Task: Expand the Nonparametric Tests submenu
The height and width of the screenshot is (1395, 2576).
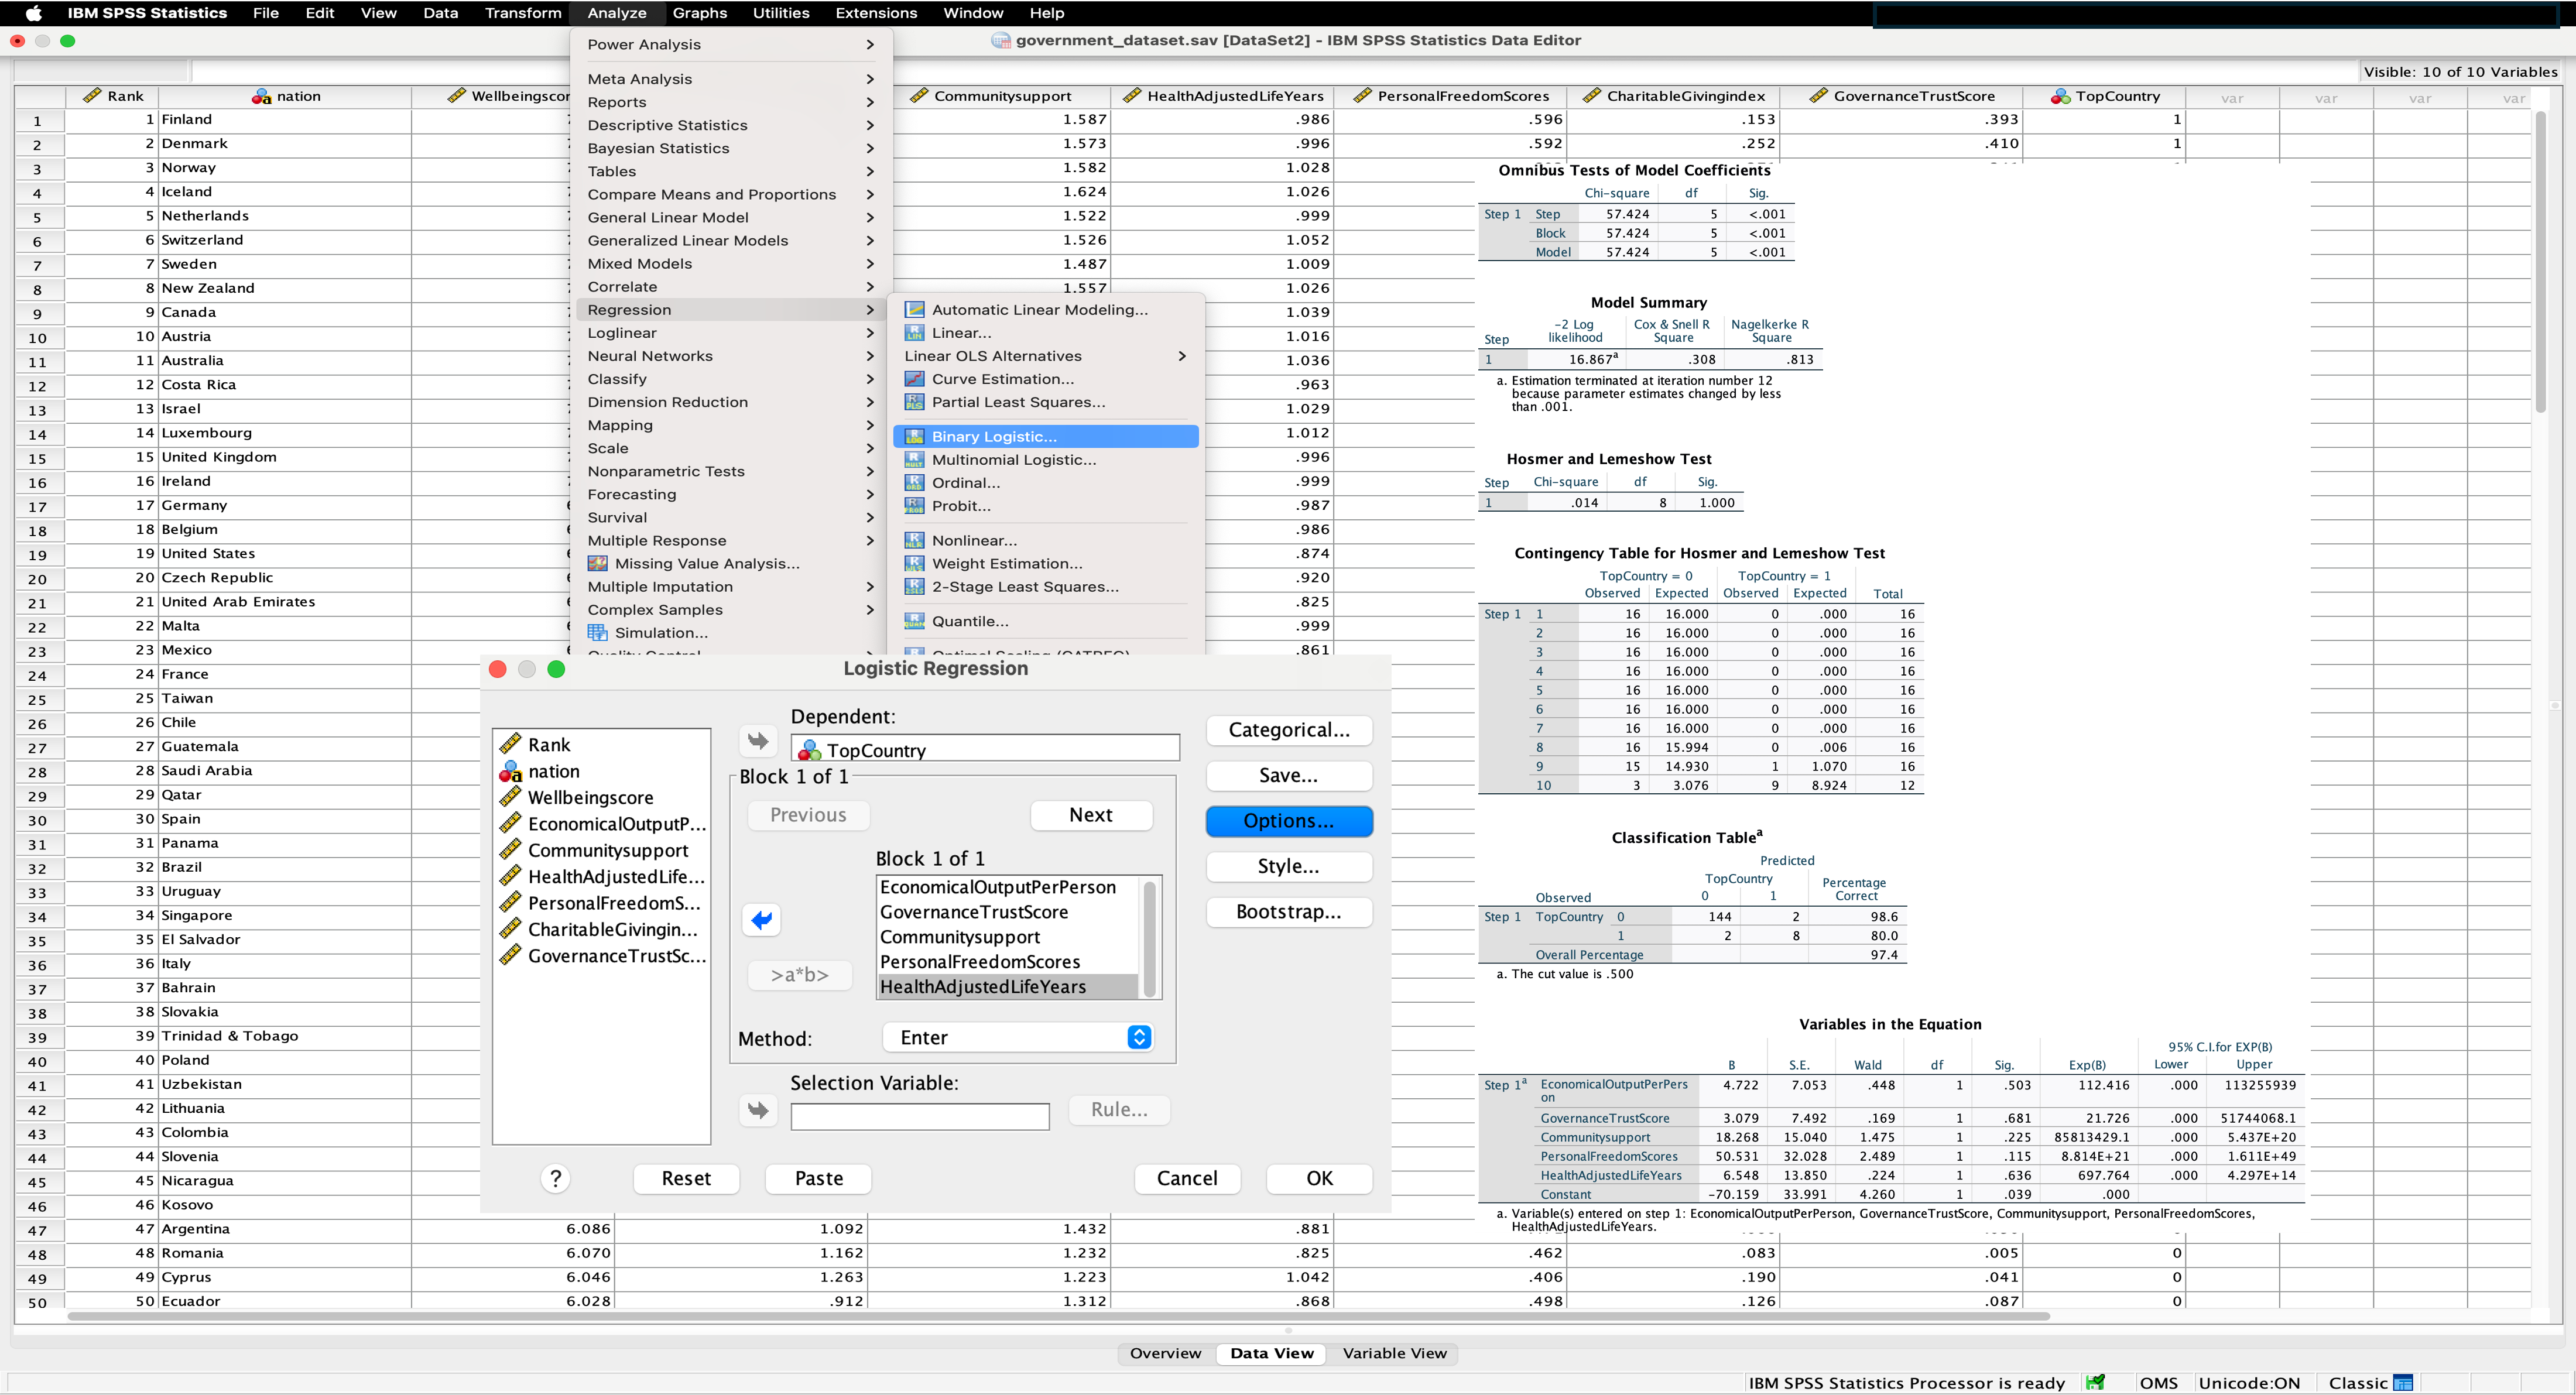Action: pyautogui.click(x=730, y=471)
